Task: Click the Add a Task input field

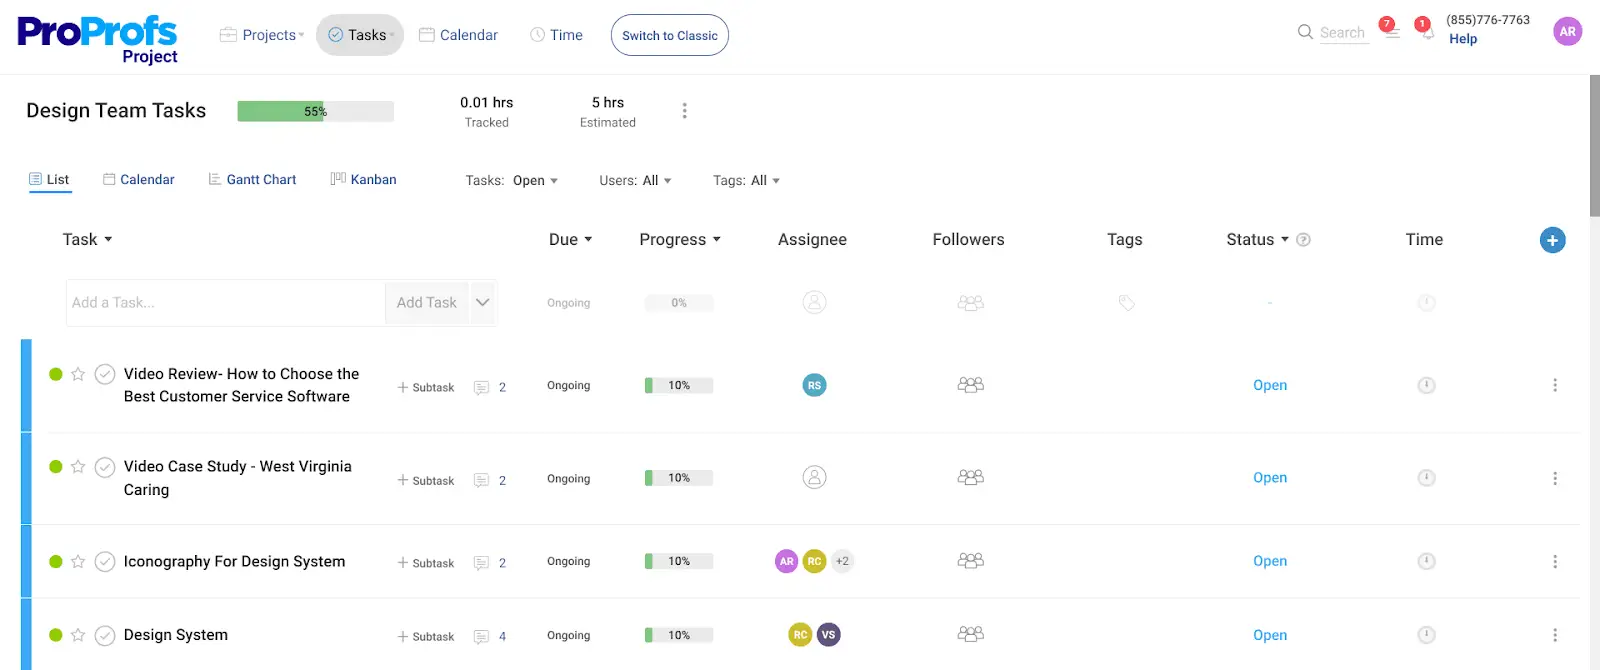Action: (x=225, y=303)
